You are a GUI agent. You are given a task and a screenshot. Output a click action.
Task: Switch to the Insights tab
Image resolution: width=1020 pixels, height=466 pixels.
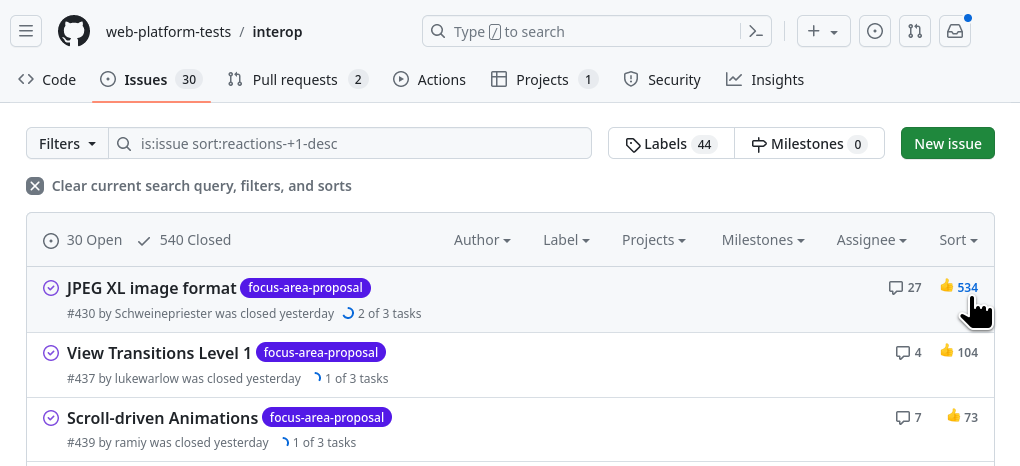click(765, 80)
